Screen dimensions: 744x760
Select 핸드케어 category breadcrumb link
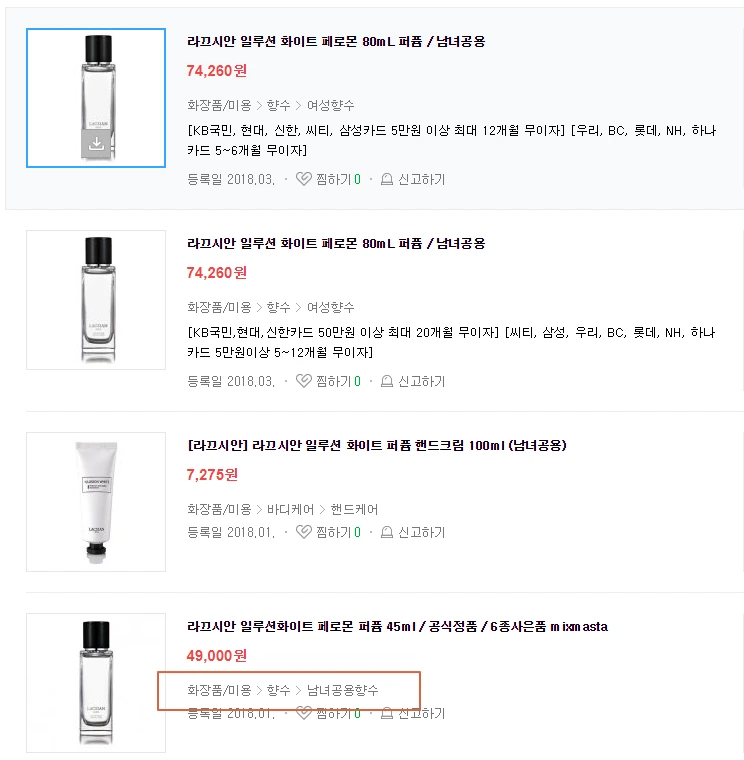[x=354, y=509]
